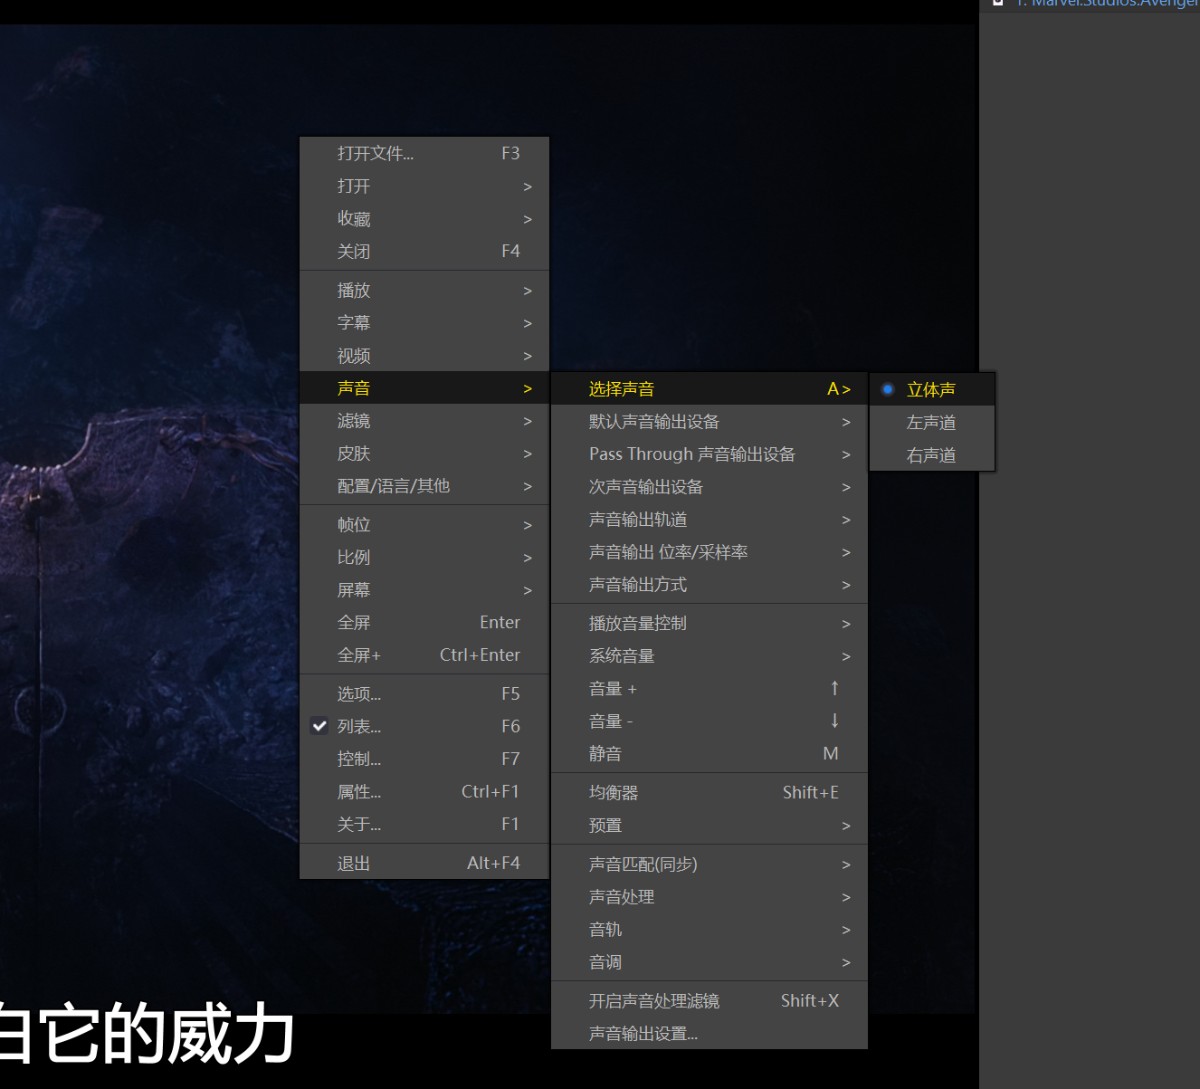The image size is (1200, 1089).
Task: Click 音量 + volume up entry
Action: pyautogui.click(x=709, y=689)
